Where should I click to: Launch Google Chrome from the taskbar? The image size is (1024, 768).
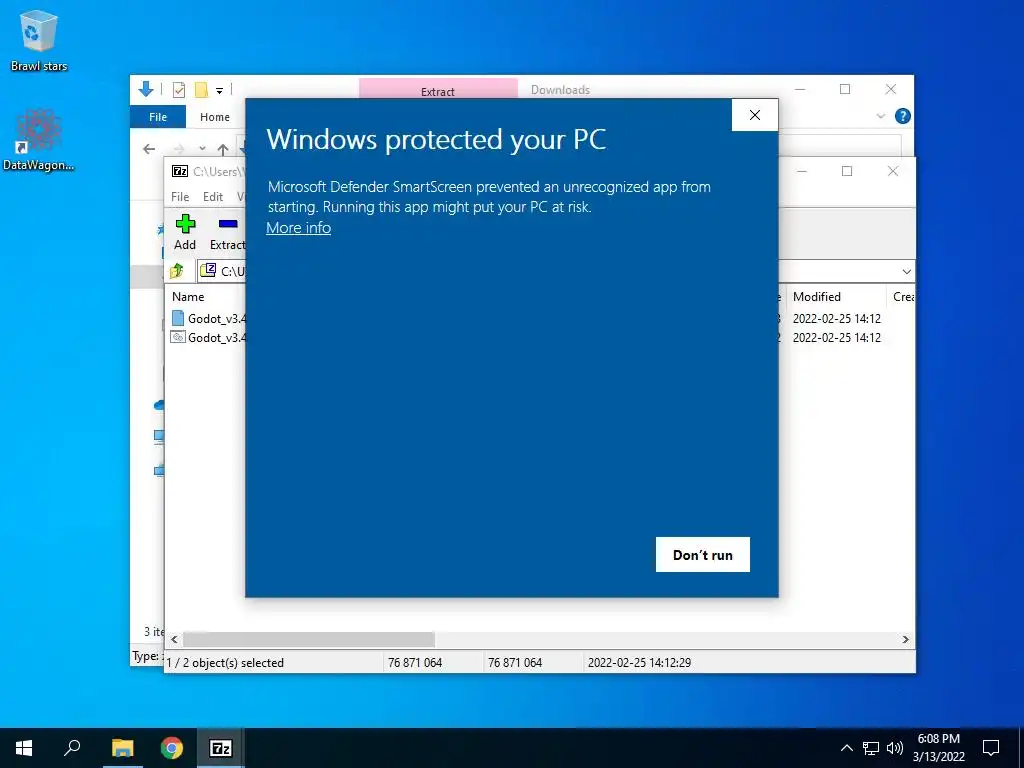click(x=172, y=748)
